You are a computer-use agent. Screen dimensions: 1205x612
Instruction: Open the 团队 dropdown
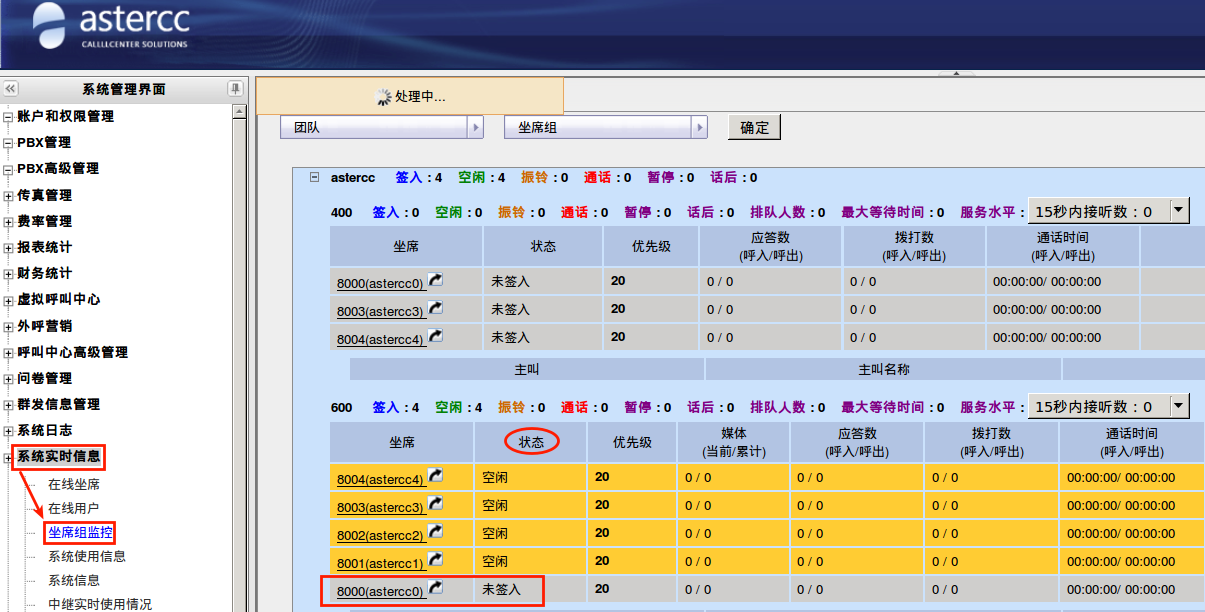pyautogui.click(x=476, y=128)
